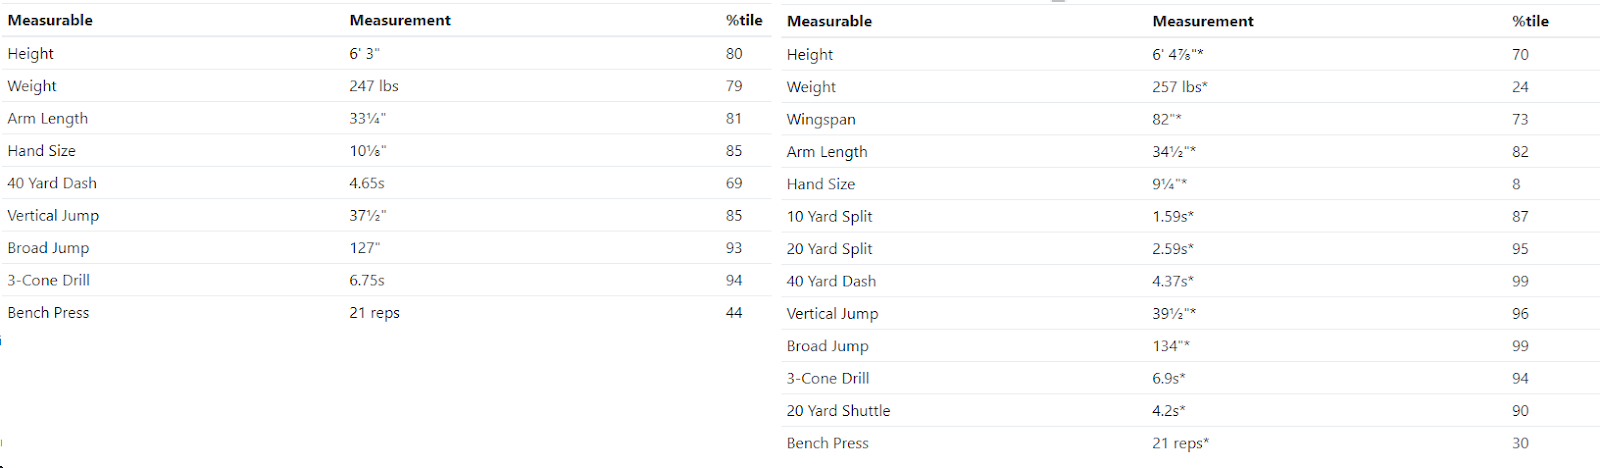1600x468 pixels.
Task: Sort the right table by Measurement header
Action: (1203, 21)
